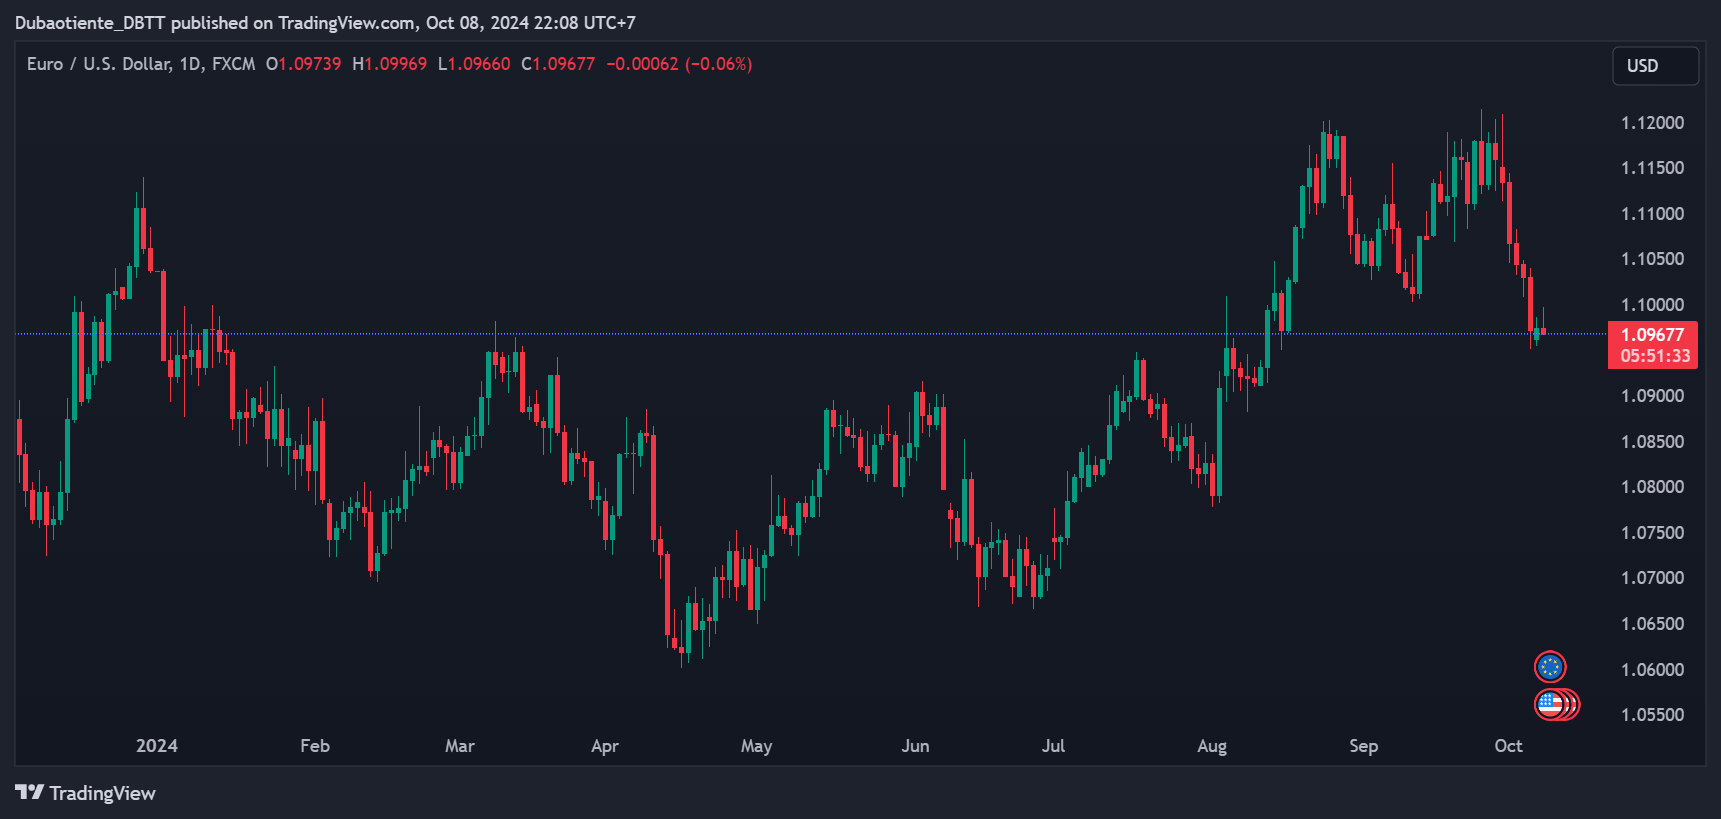The image size is (1721, 819).
Task: Click the low value L1.09660
Action: [473, 64]
